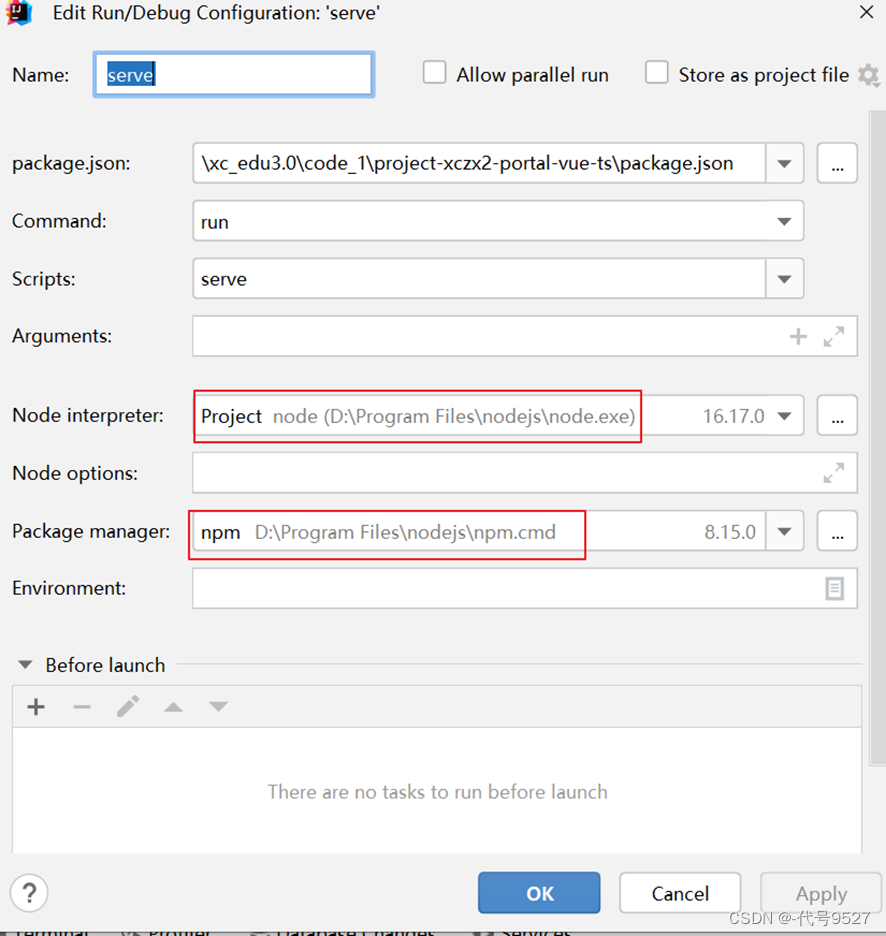Add an argument with the plus icon
This screenshot has height=936, width=886.
coord(798,337)
